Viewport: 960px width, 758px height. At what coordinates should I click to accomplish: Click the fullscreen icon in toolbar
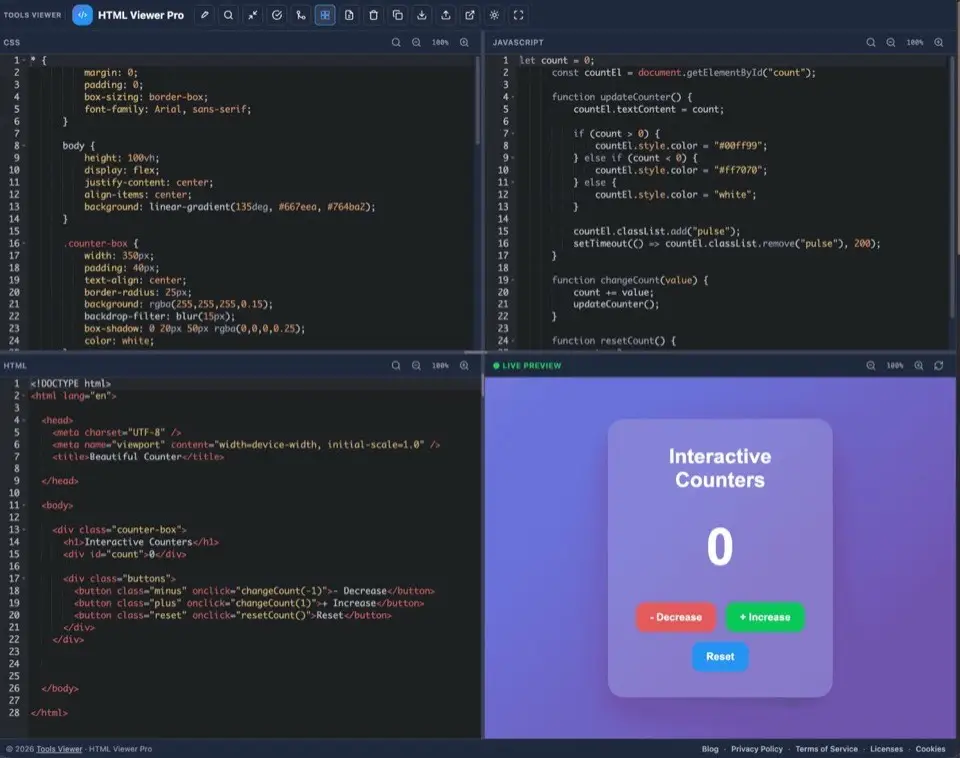coord(519,15)
